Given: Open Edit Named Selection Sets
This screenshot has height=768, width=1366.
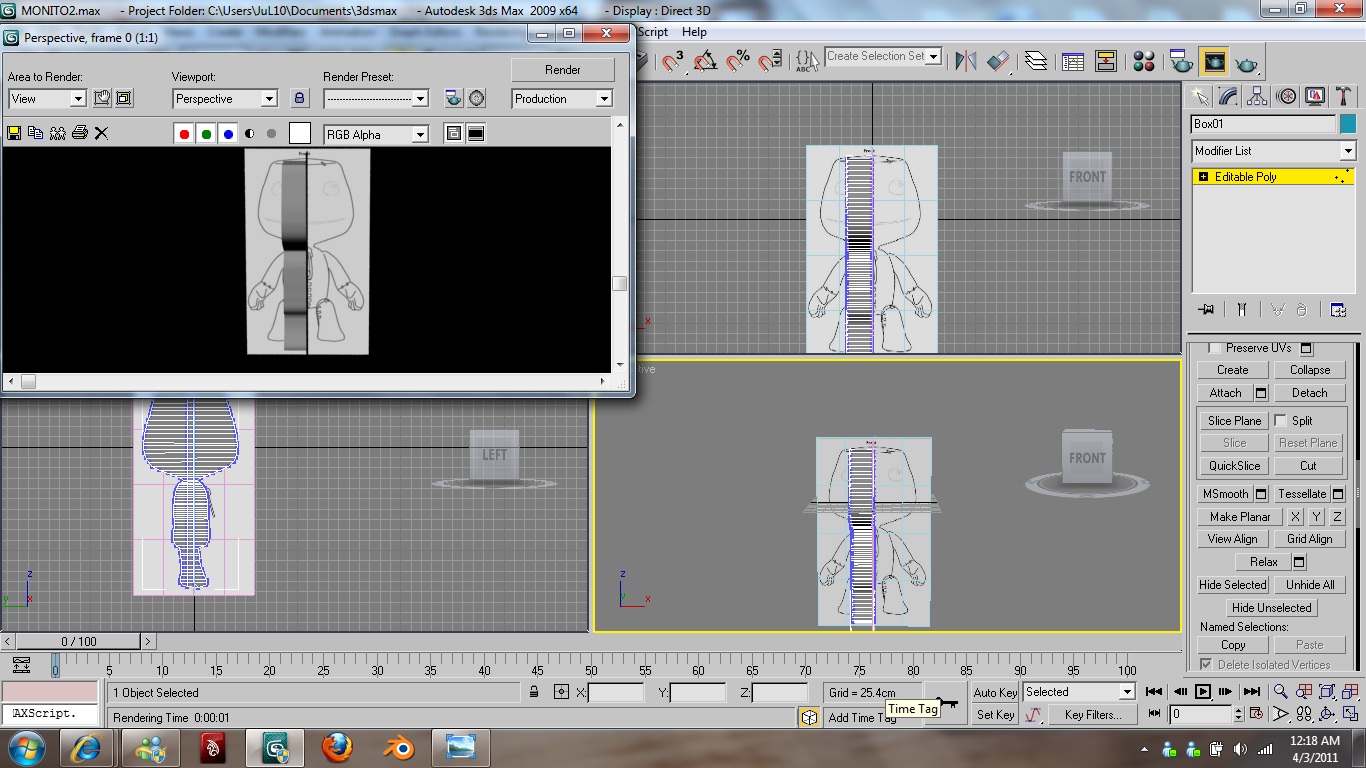Looking at the screenshot, I should click(806, 62).
